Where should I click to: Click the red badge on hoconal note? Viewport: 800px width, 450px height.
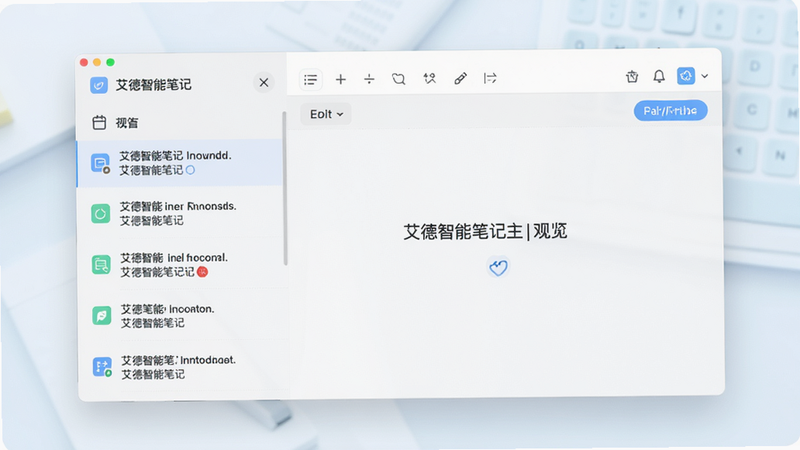point(203,271)
